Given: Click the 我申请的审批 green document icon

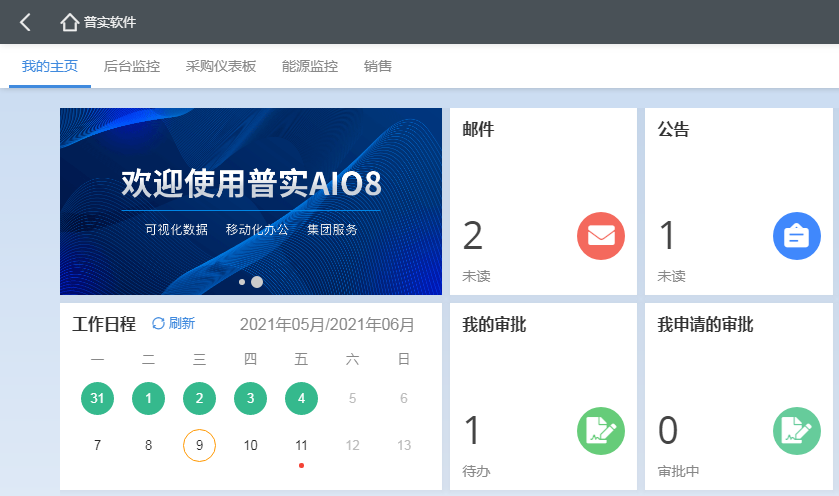Looking at the screenshot, I should [x=797, y=431].
